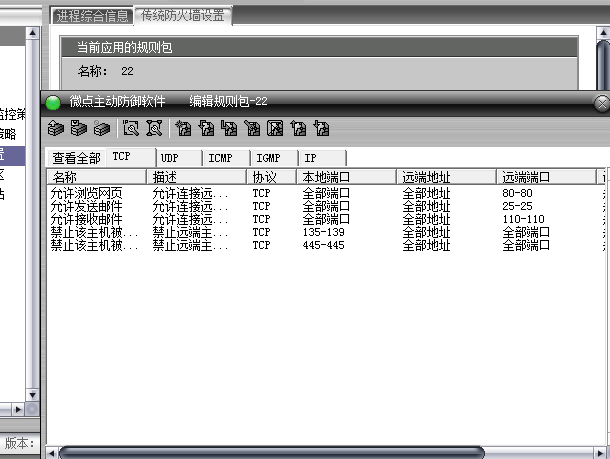The height and width of the screenshot is (459, 610).
Task: Click the framed delete rule icon
Action: click(x=275, y=128)
